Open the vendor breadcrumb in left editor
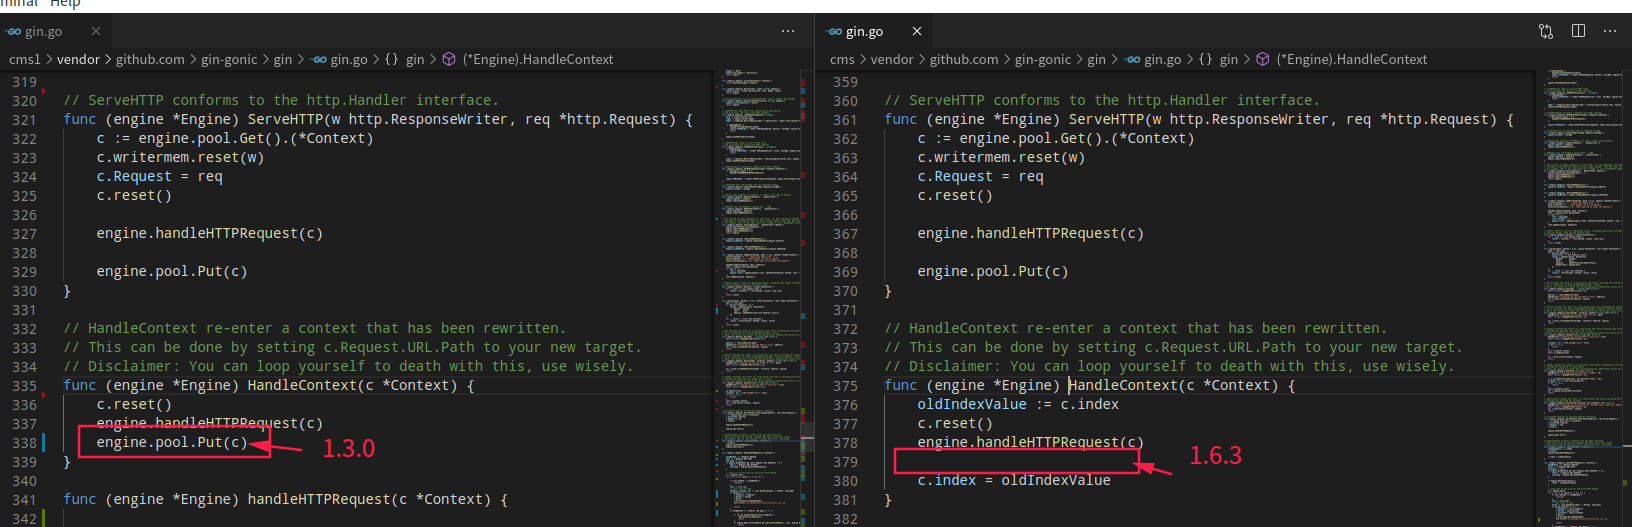This screenshot has height=527, width=1632. tap(78, 59)
